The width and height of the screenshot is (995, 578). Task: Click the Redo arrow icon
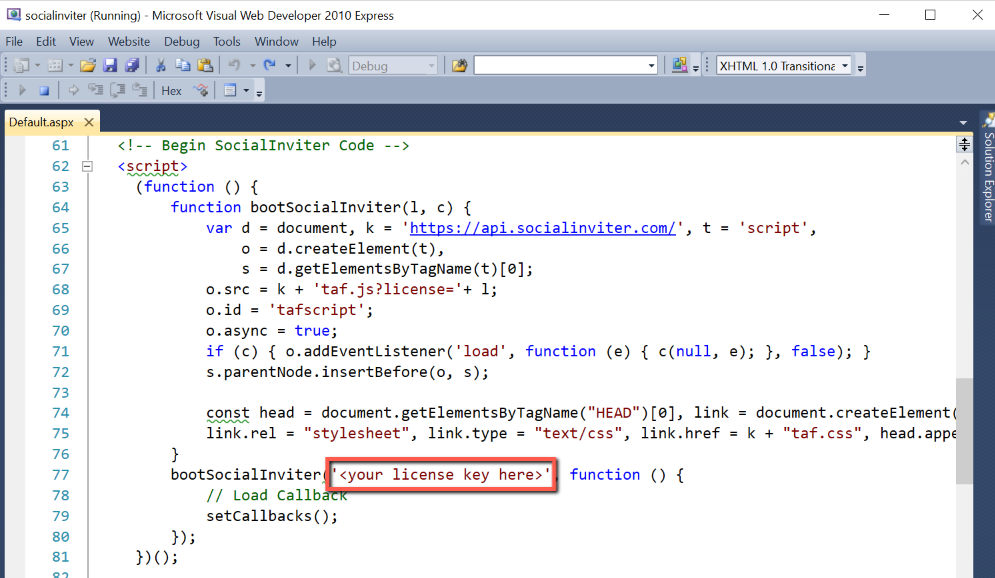click(x=270, y=65)
